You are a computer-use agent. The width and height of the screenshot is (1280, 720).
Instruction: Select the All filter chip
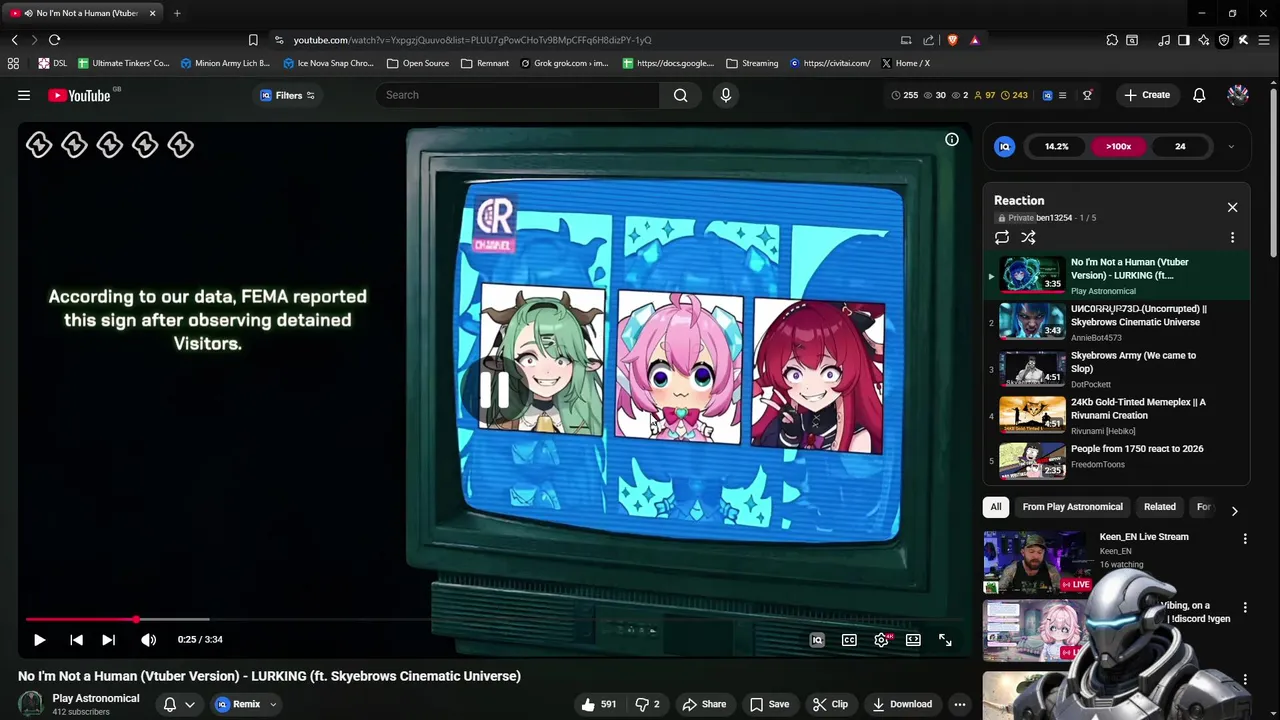pyautogui.click(x=996, y=507)
